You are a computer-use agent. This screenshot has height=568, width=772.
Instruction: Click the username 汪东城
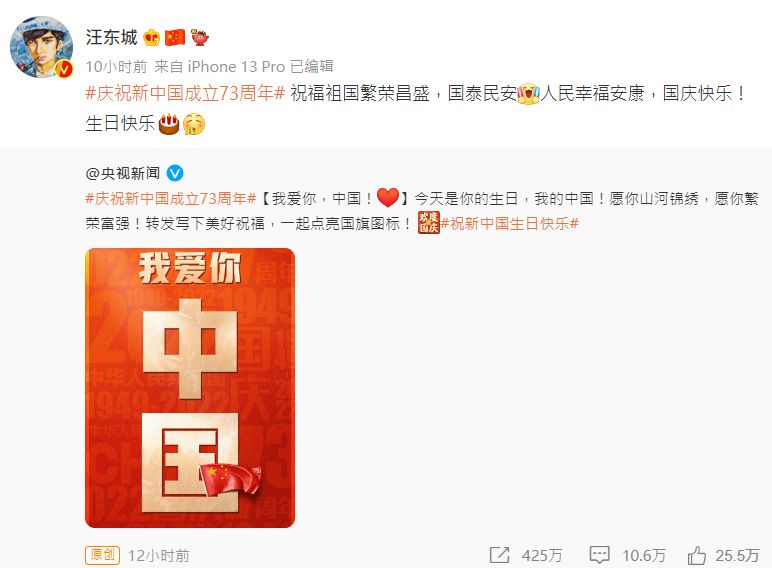(x=111, y=37)
